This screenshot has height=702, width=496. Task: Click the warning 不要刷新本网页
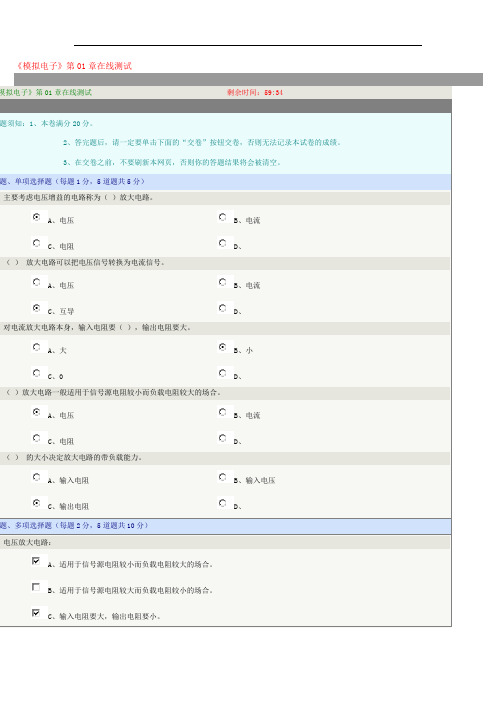(x=172, y=162)
